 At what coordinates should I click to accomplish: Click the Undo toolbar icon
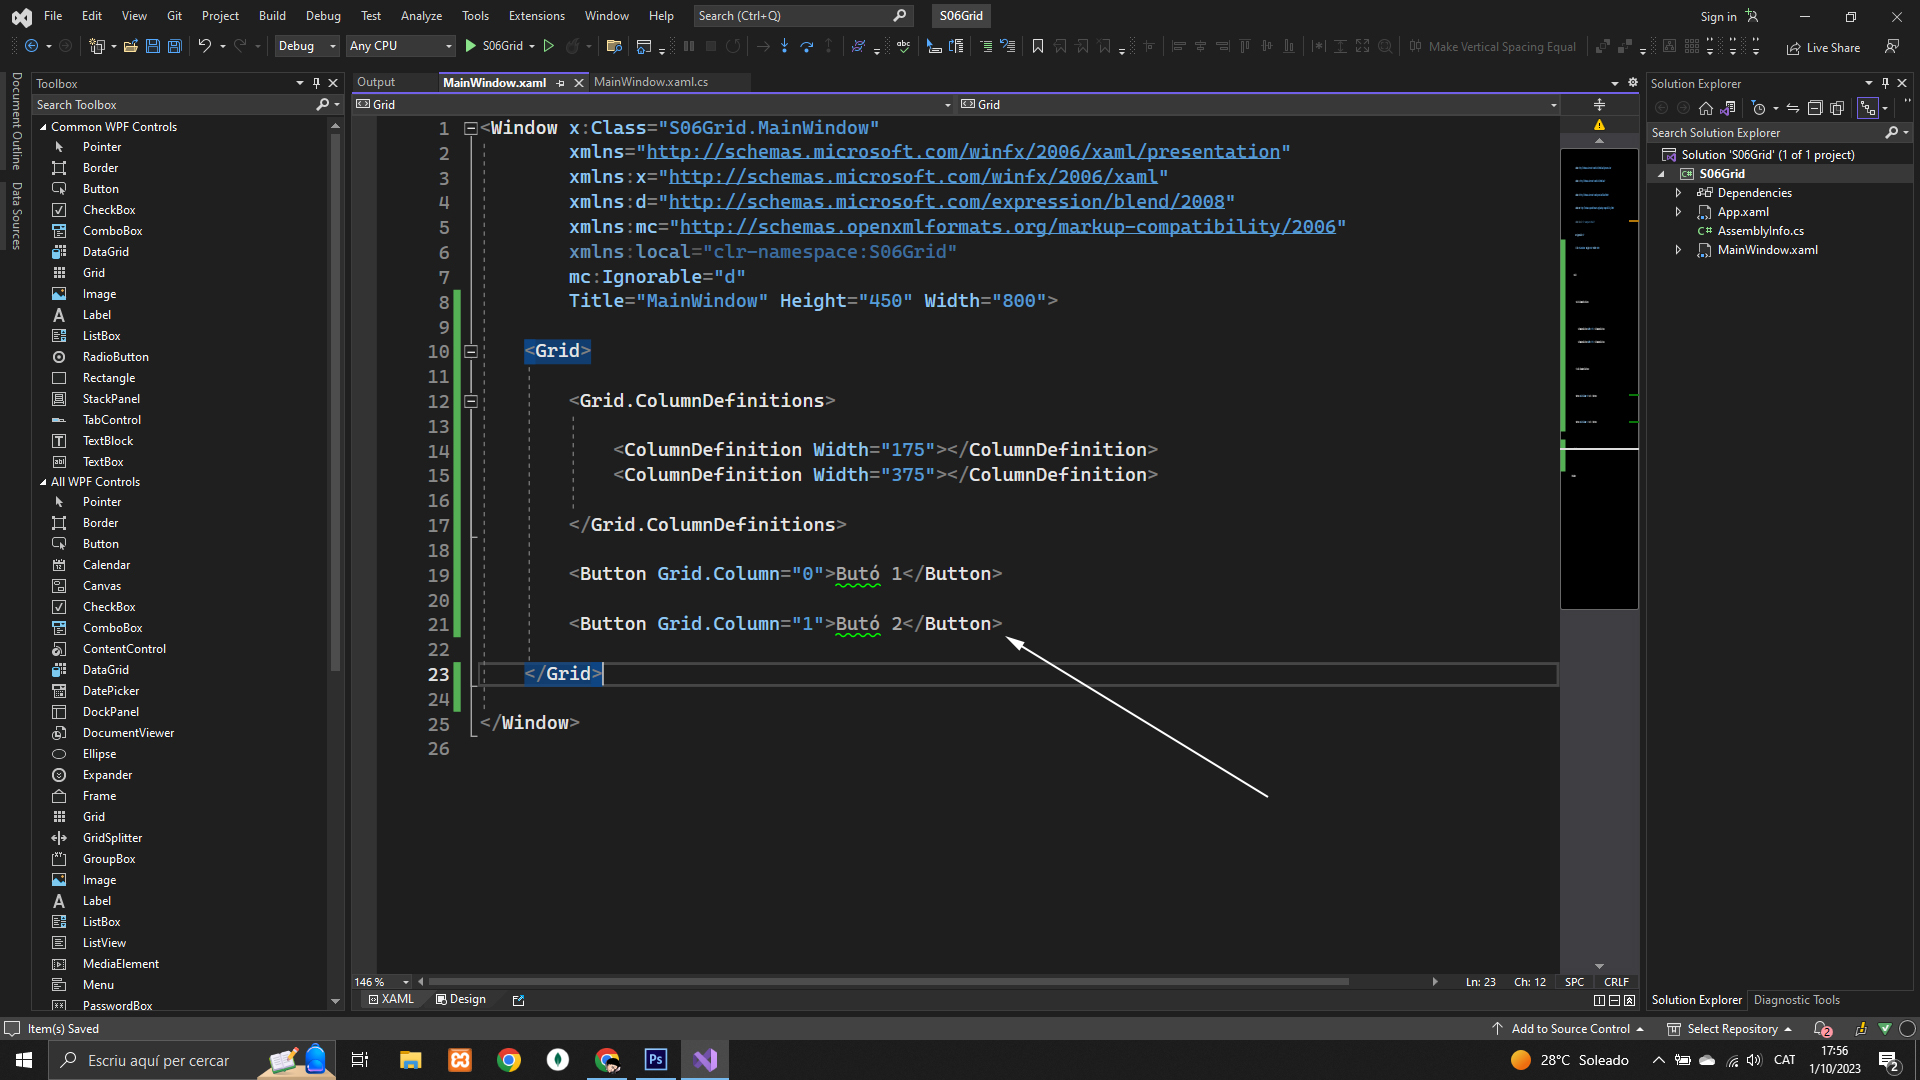point(204,46)
